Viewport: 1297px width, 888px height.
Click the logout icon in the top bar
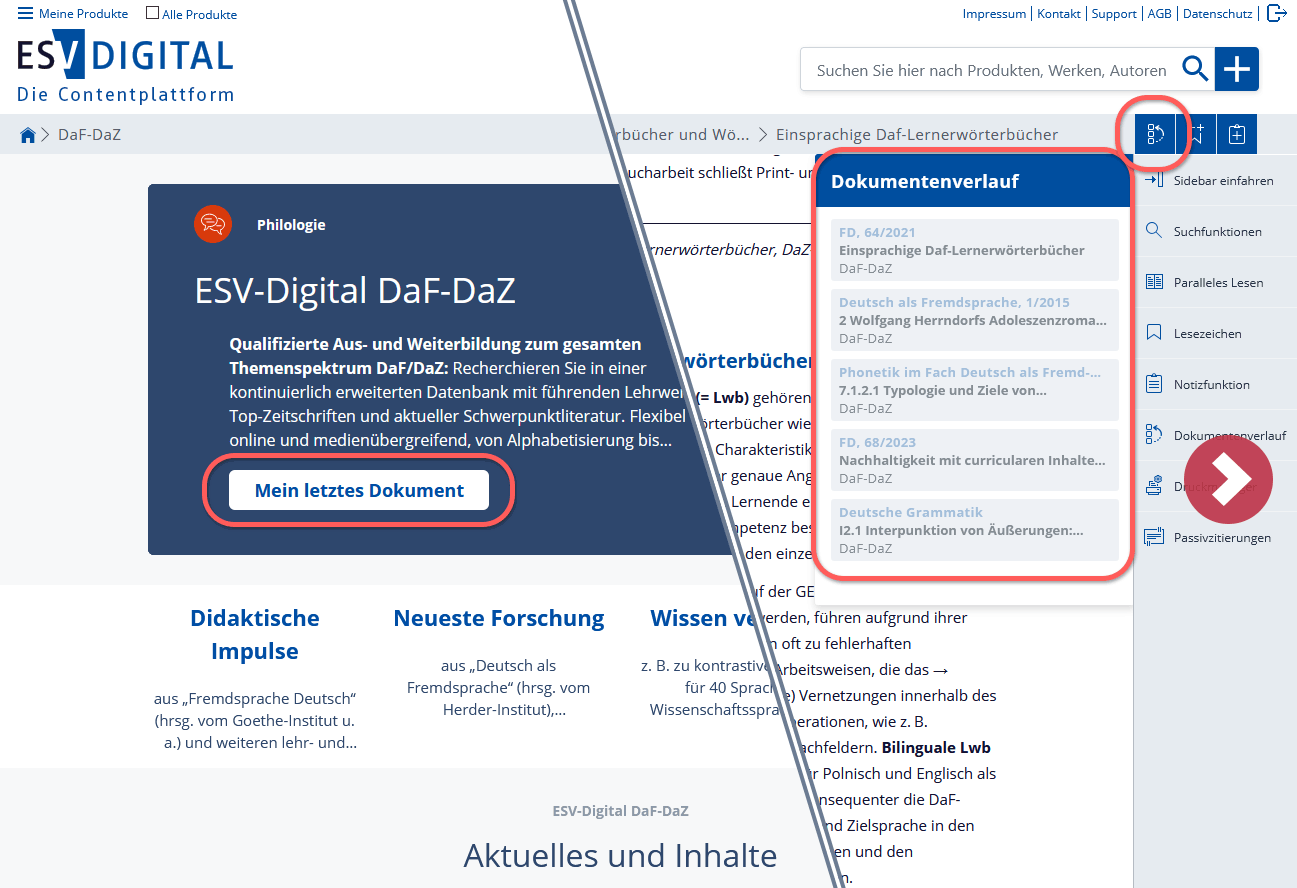pos(1276,13)
